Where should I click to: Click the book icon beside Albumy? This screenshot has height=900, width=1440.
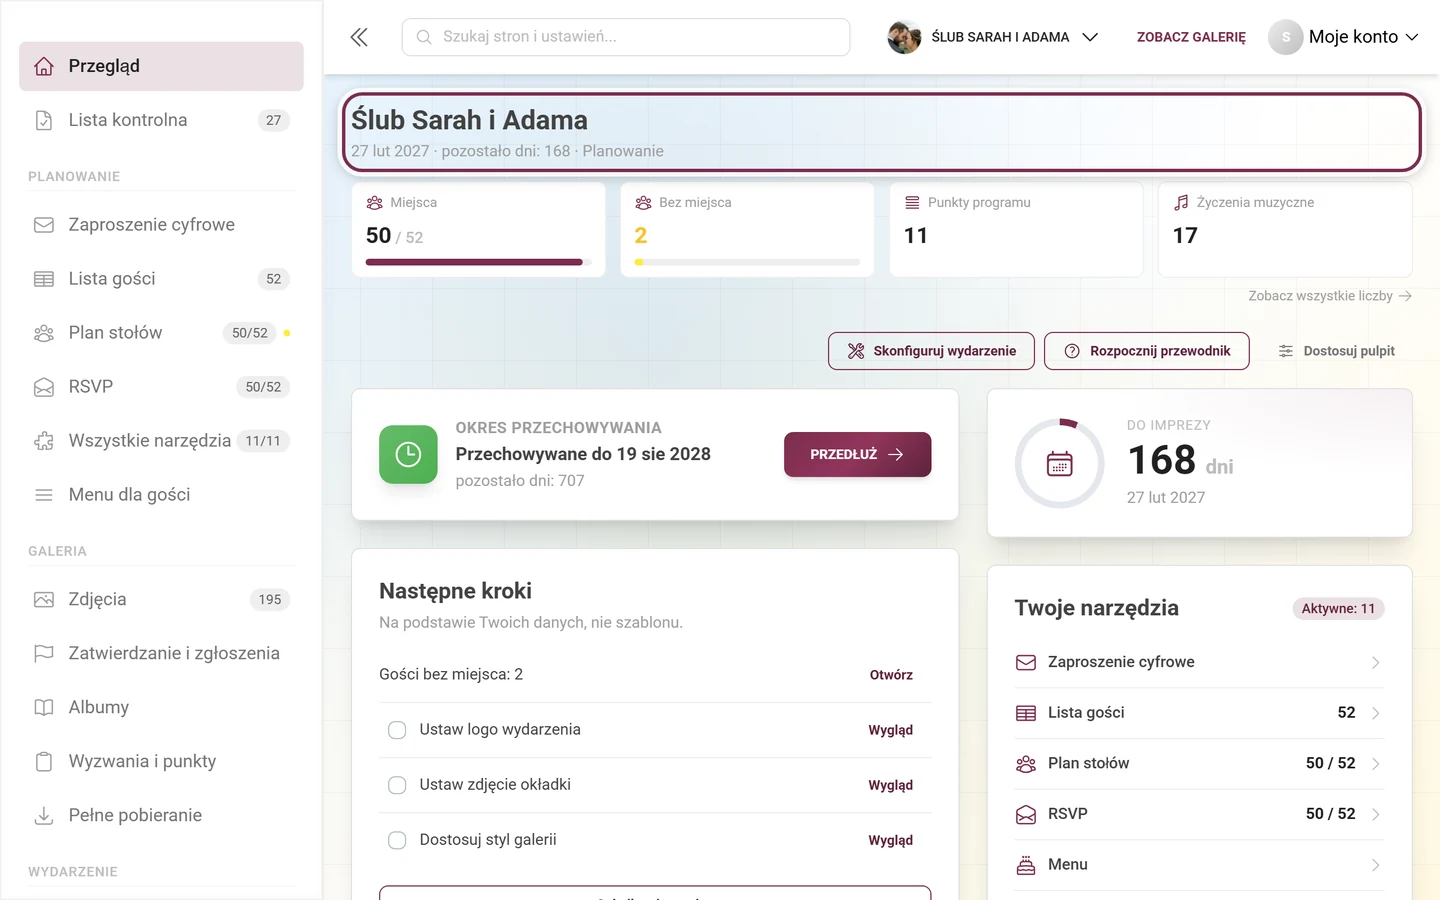pyautogui.click(x=44, y=708)
